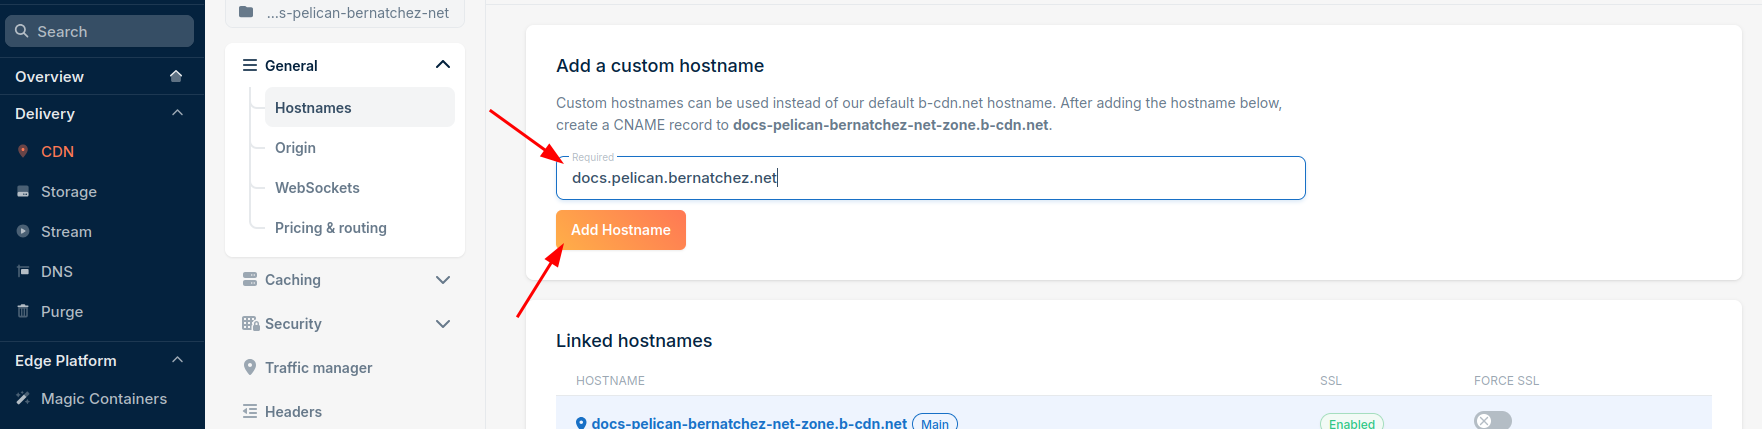Click the Traffic manager location icon
This screenshot has height=429, width=1762.
[x=250, y=367]
